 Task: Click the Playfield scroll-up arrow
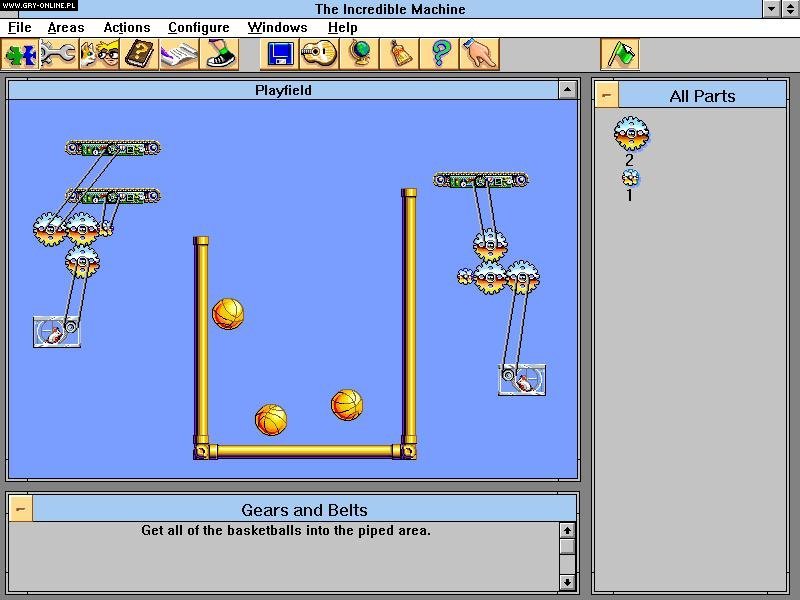point(570,89)
